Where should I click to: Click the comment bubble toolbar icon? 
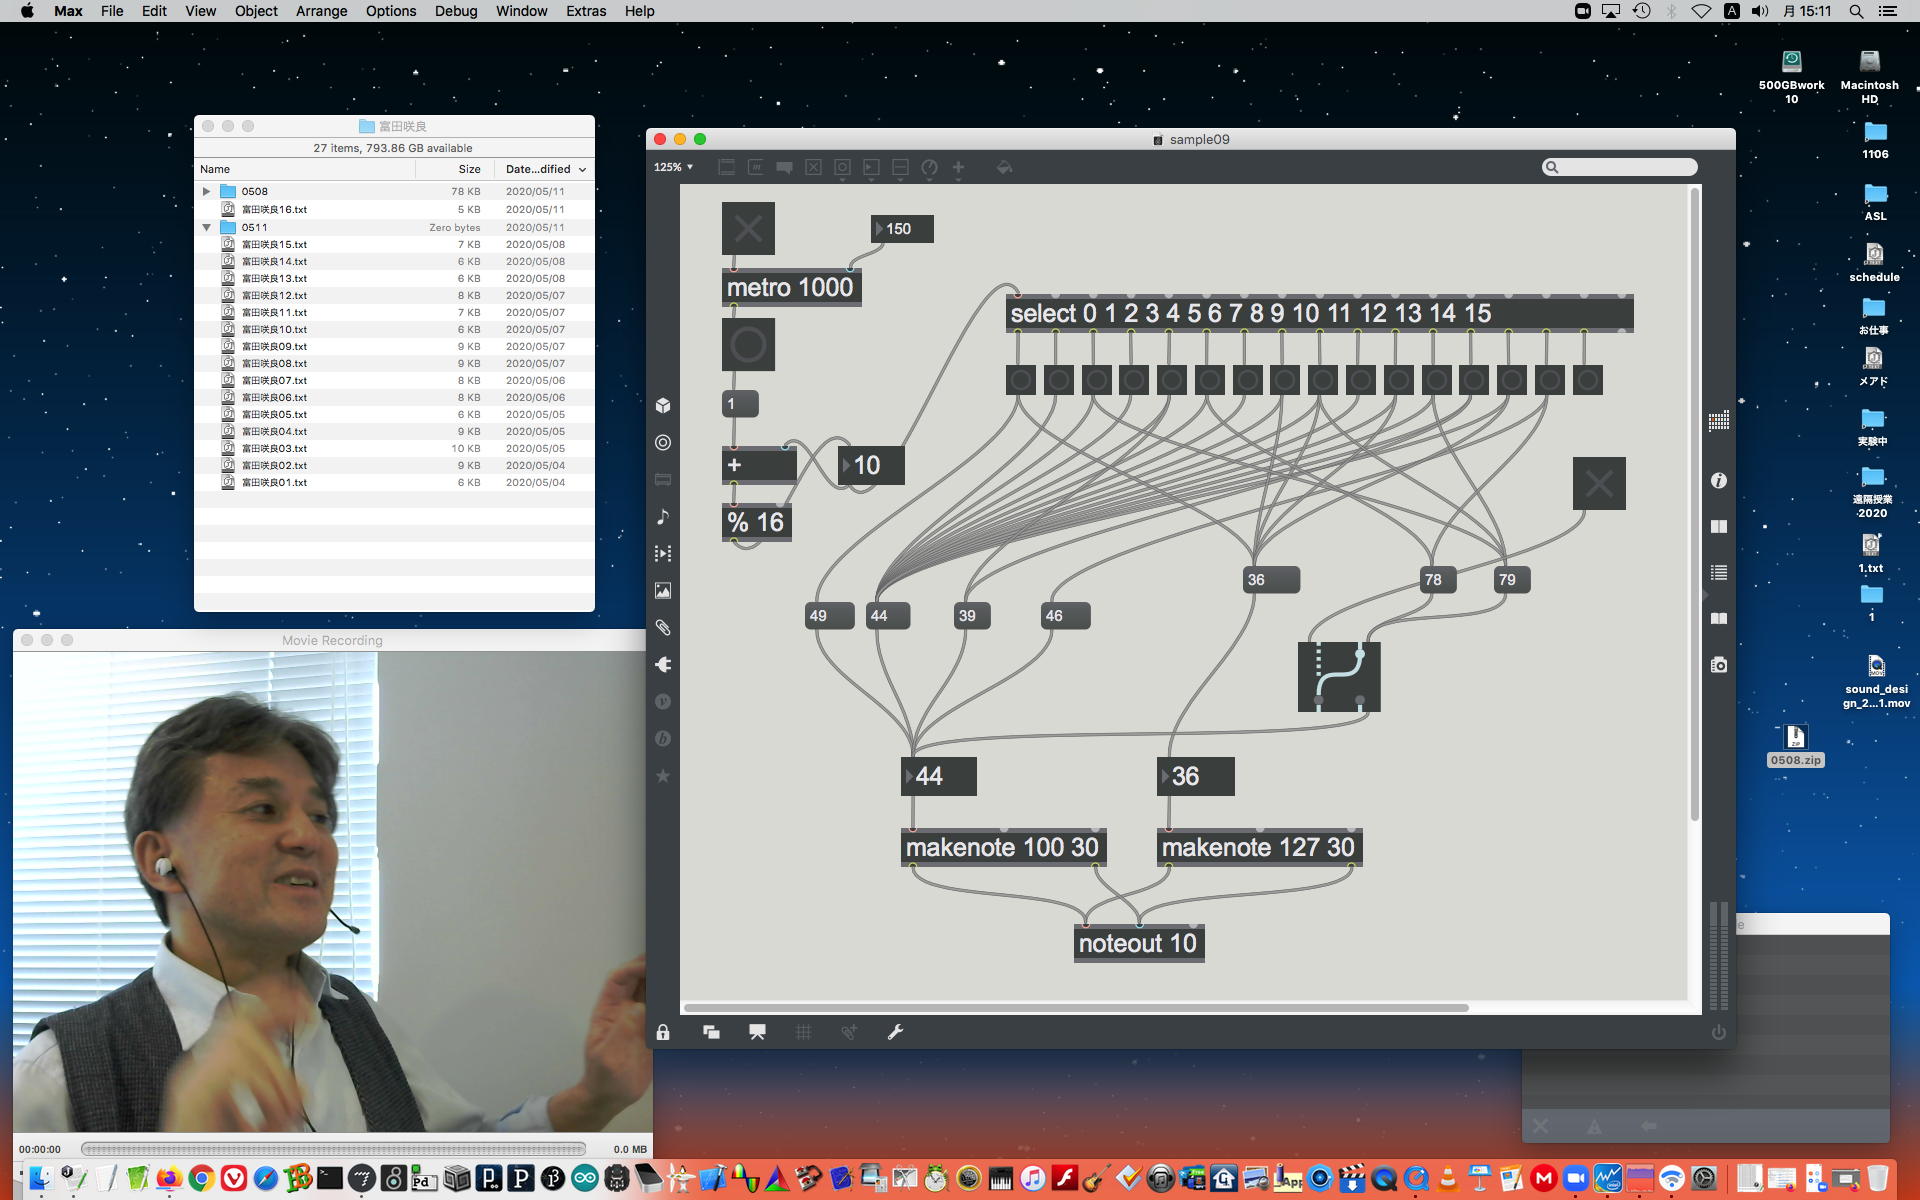[784, 167]
